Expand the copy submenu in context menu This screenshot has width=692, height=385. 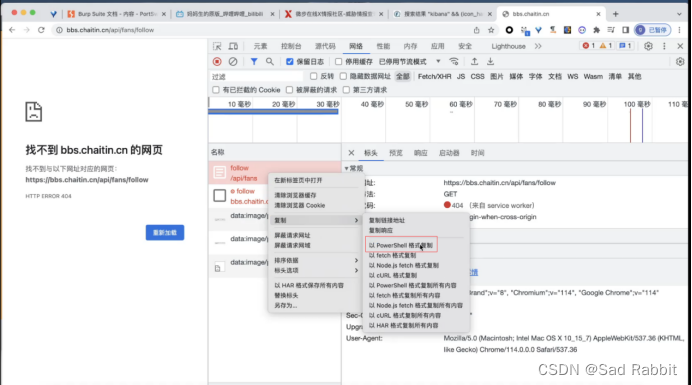click(x=315, y=220)
